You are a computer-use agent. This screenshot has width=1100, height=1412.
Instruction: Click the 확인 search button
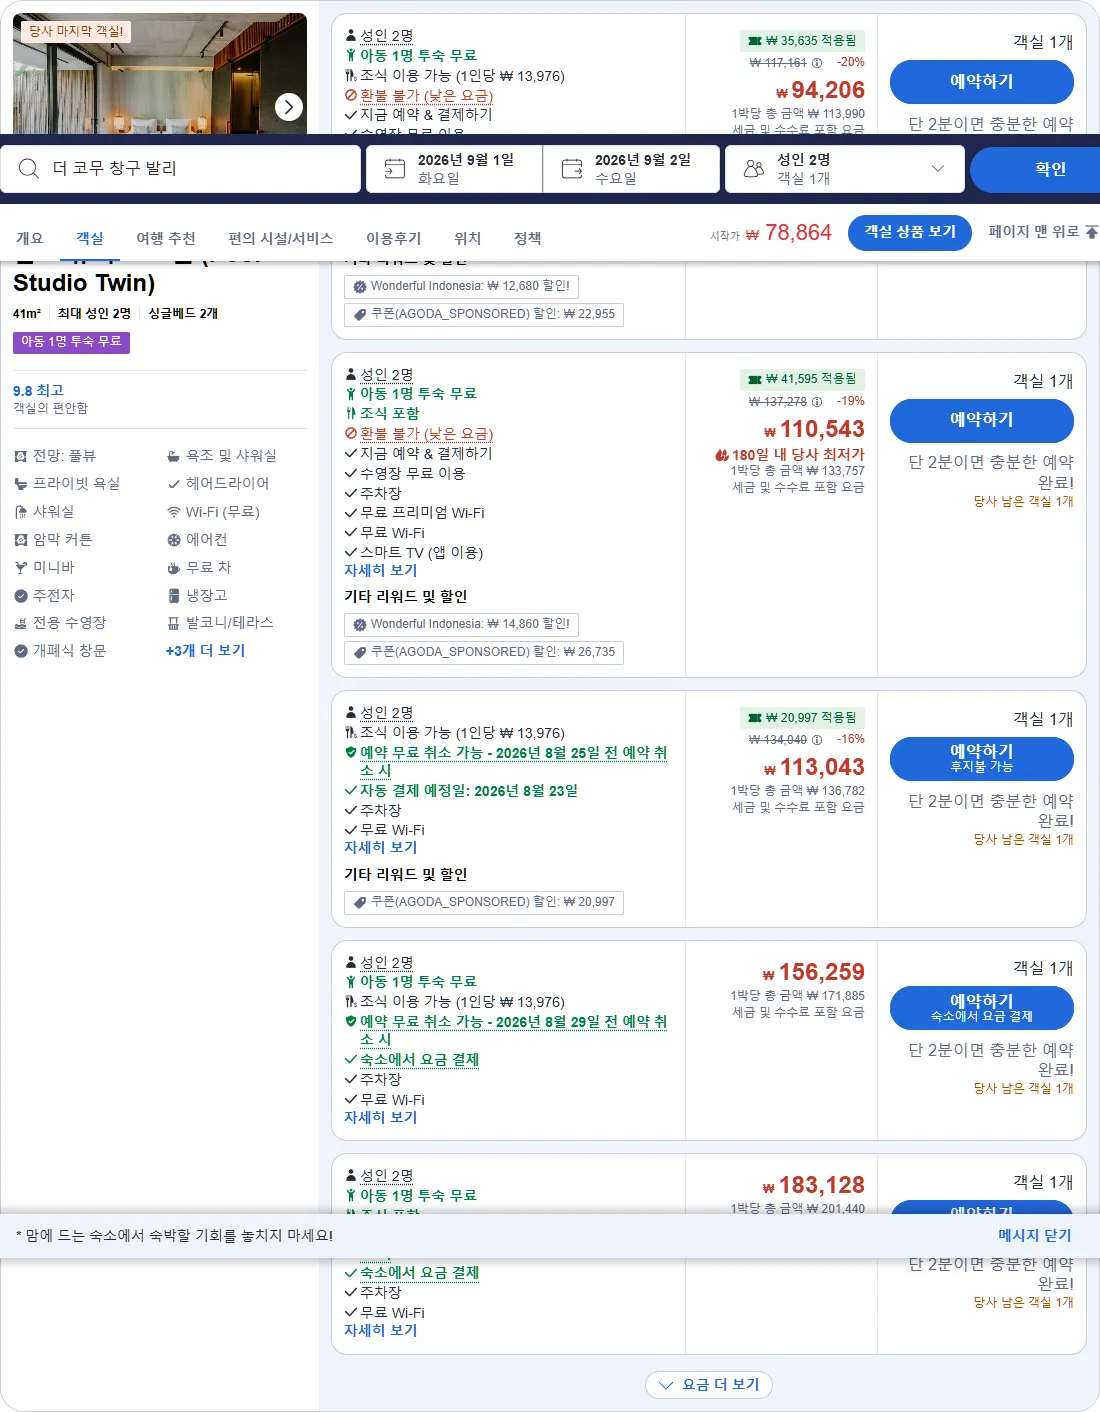click(1037, 169)
